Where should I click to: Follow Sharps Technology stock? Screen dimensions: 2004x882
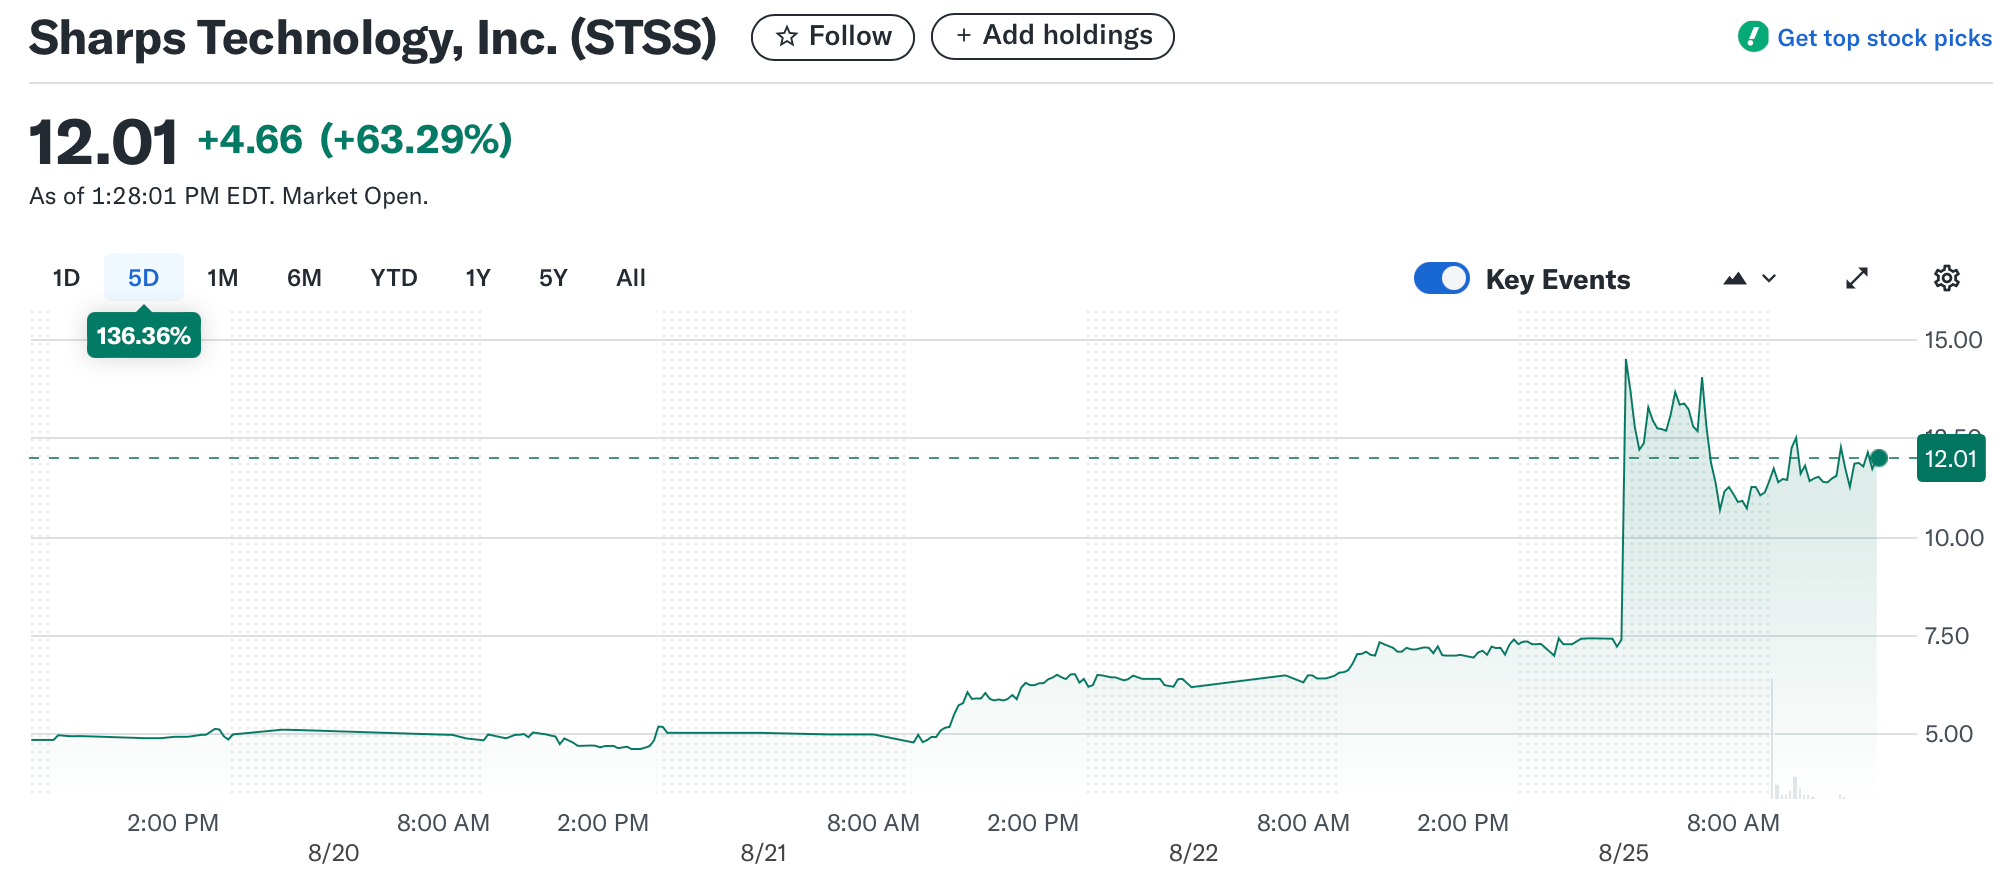(x=832, y=37)
